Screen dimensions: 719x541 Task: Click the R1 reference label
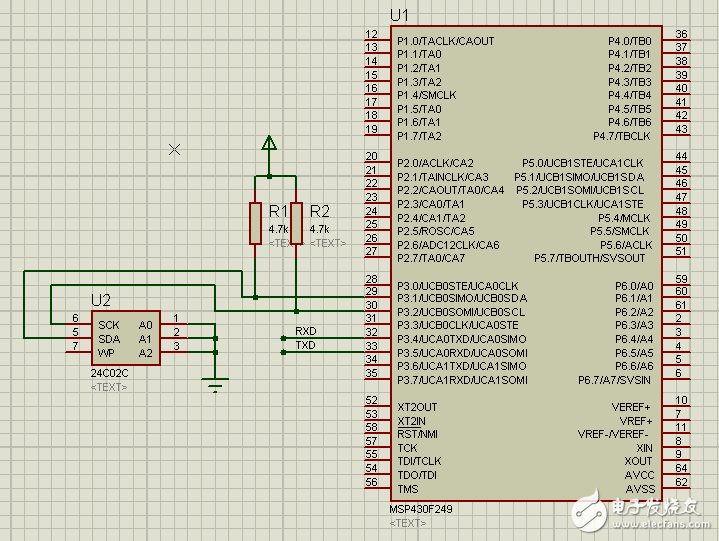[278, 211]
